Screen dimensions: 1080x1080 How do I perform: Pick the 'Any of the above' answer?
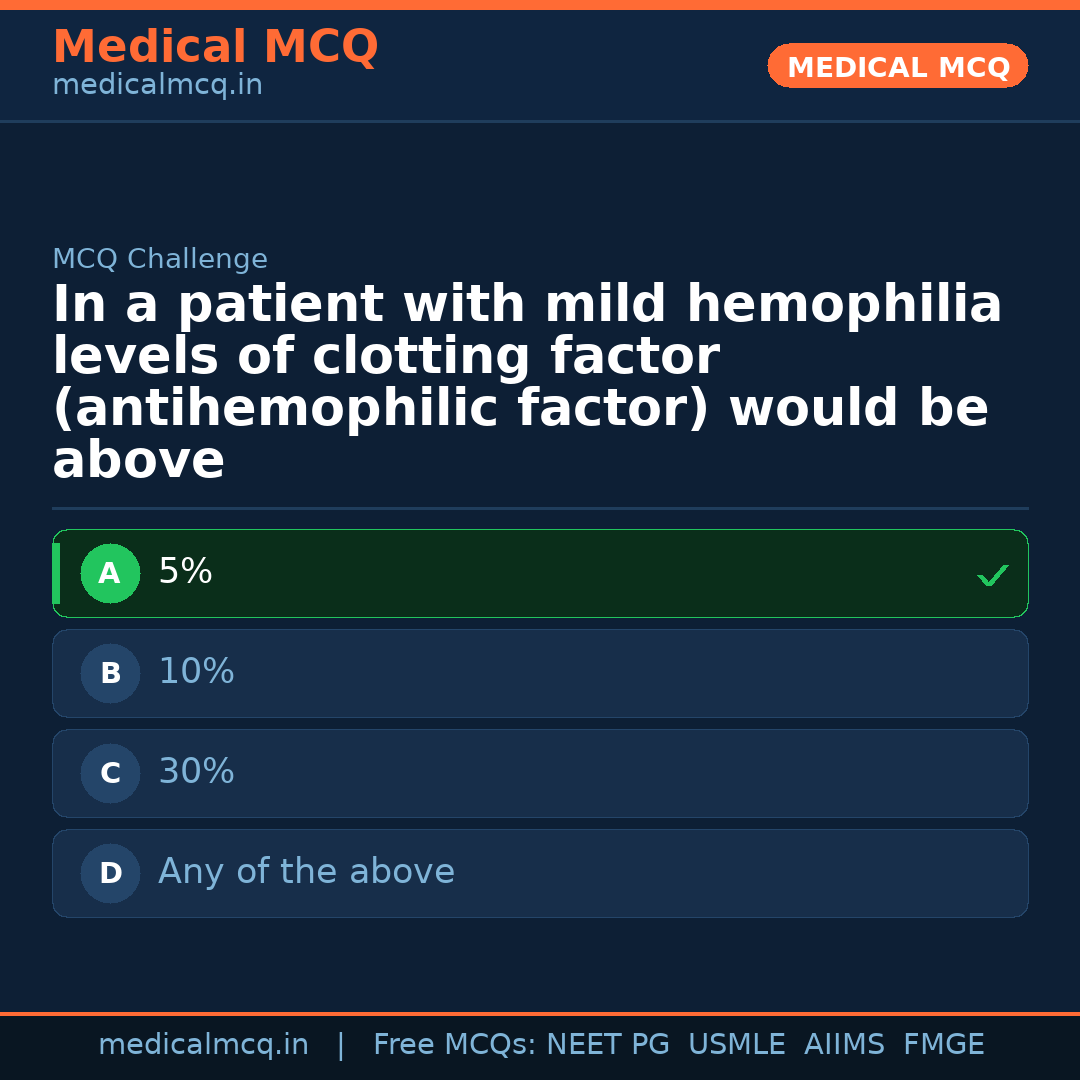coord(306,872)
